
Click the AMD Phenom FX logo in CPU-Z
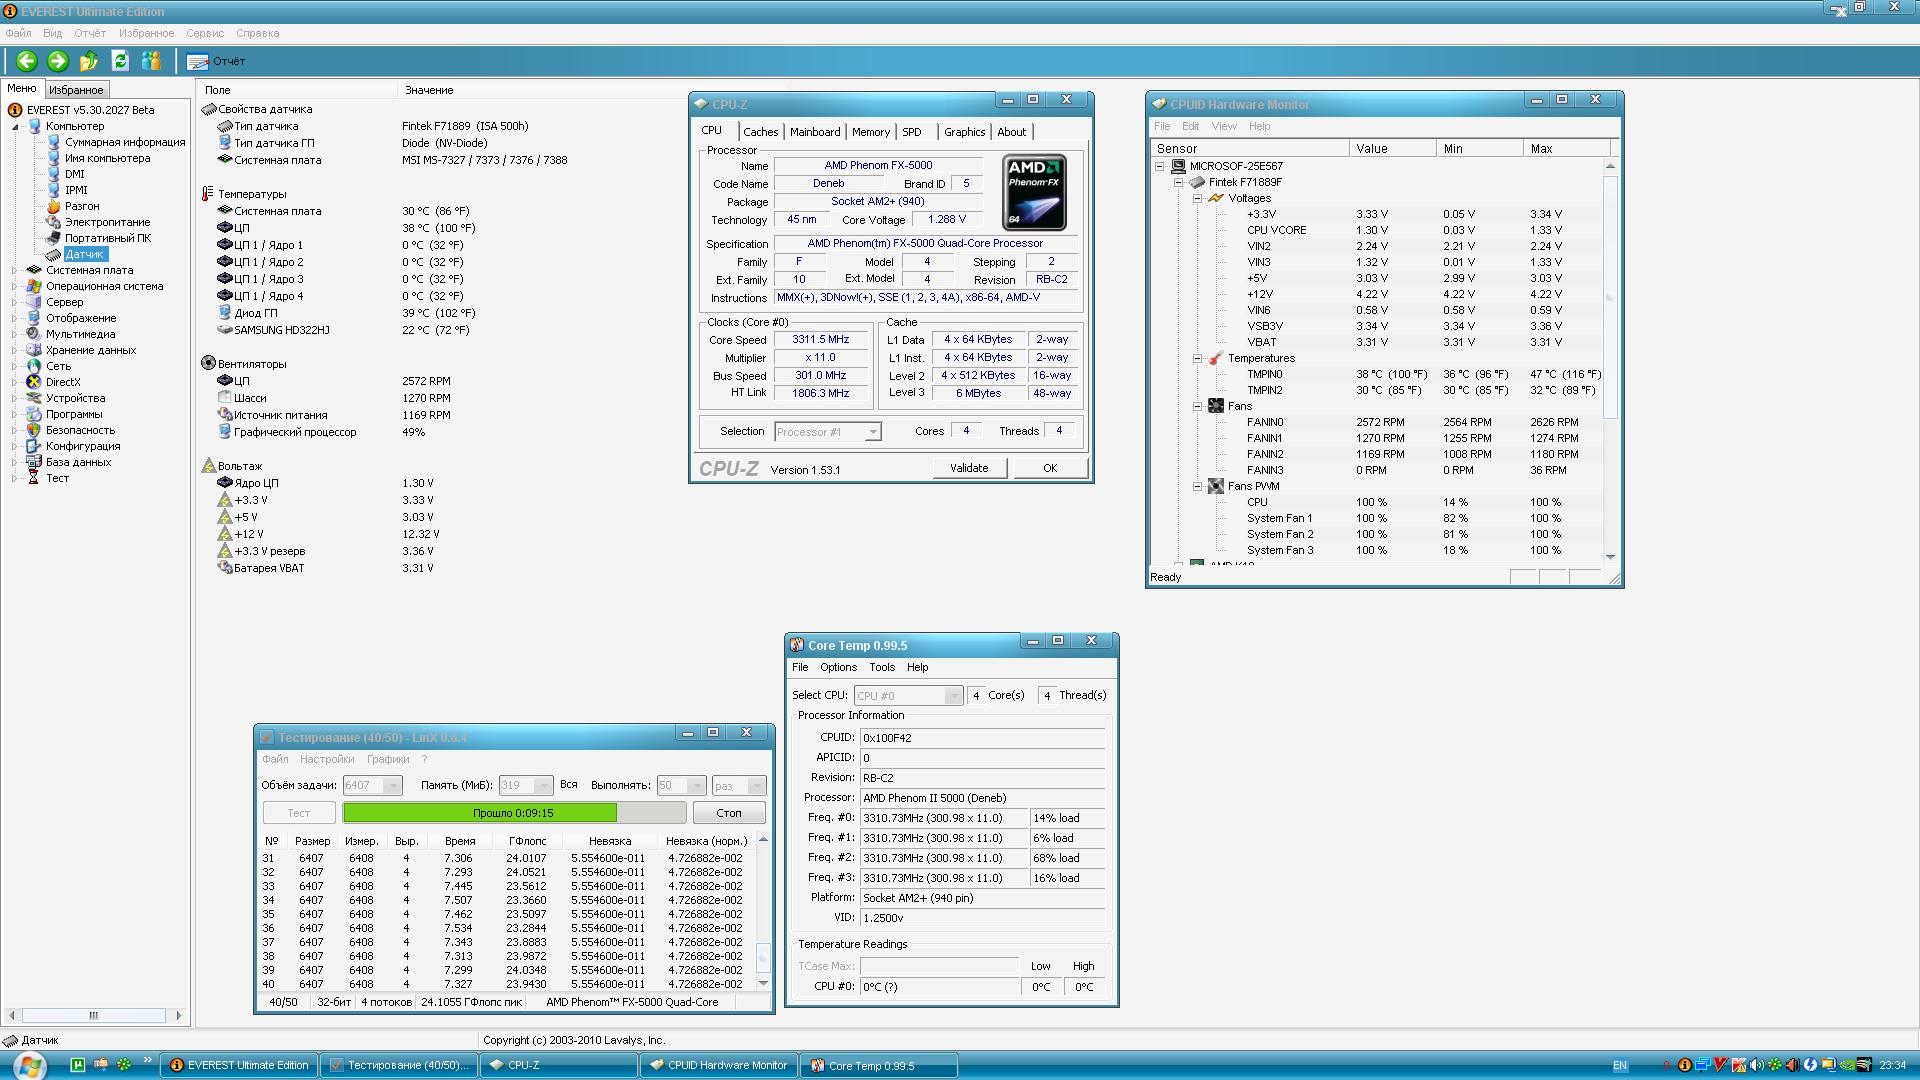tap(1034, 192)
